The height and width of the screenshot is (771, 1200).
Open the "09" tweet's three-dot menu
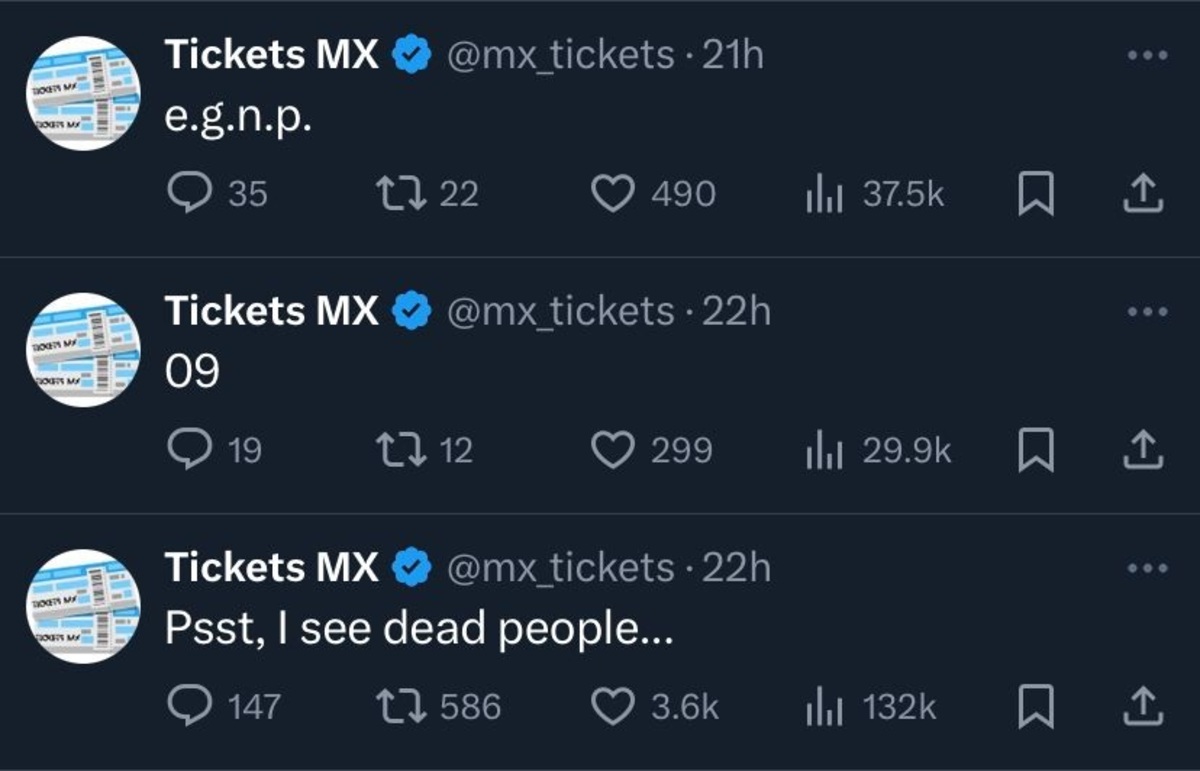coord(1146,310)
